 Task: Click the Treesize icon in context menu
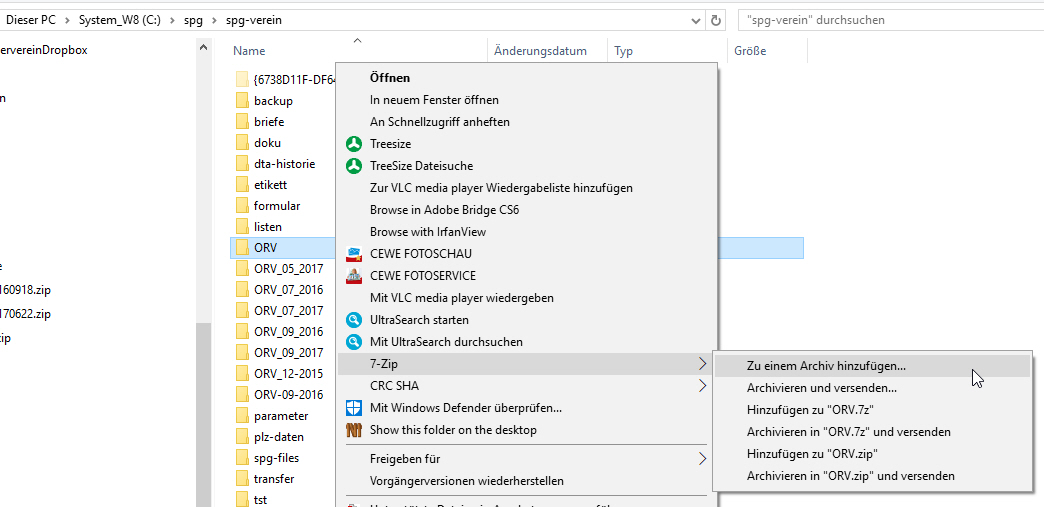point(353,144)
